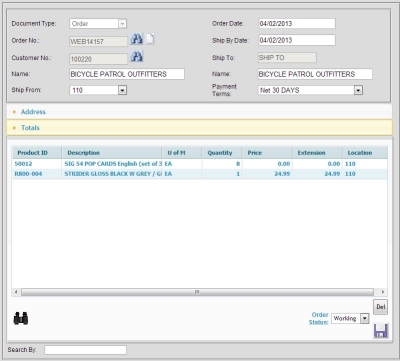Image resolution: width=400 pixels, height=361 pixels.
Task: Click the black binoculars search icon below the grid
Action: pos(21,318)
